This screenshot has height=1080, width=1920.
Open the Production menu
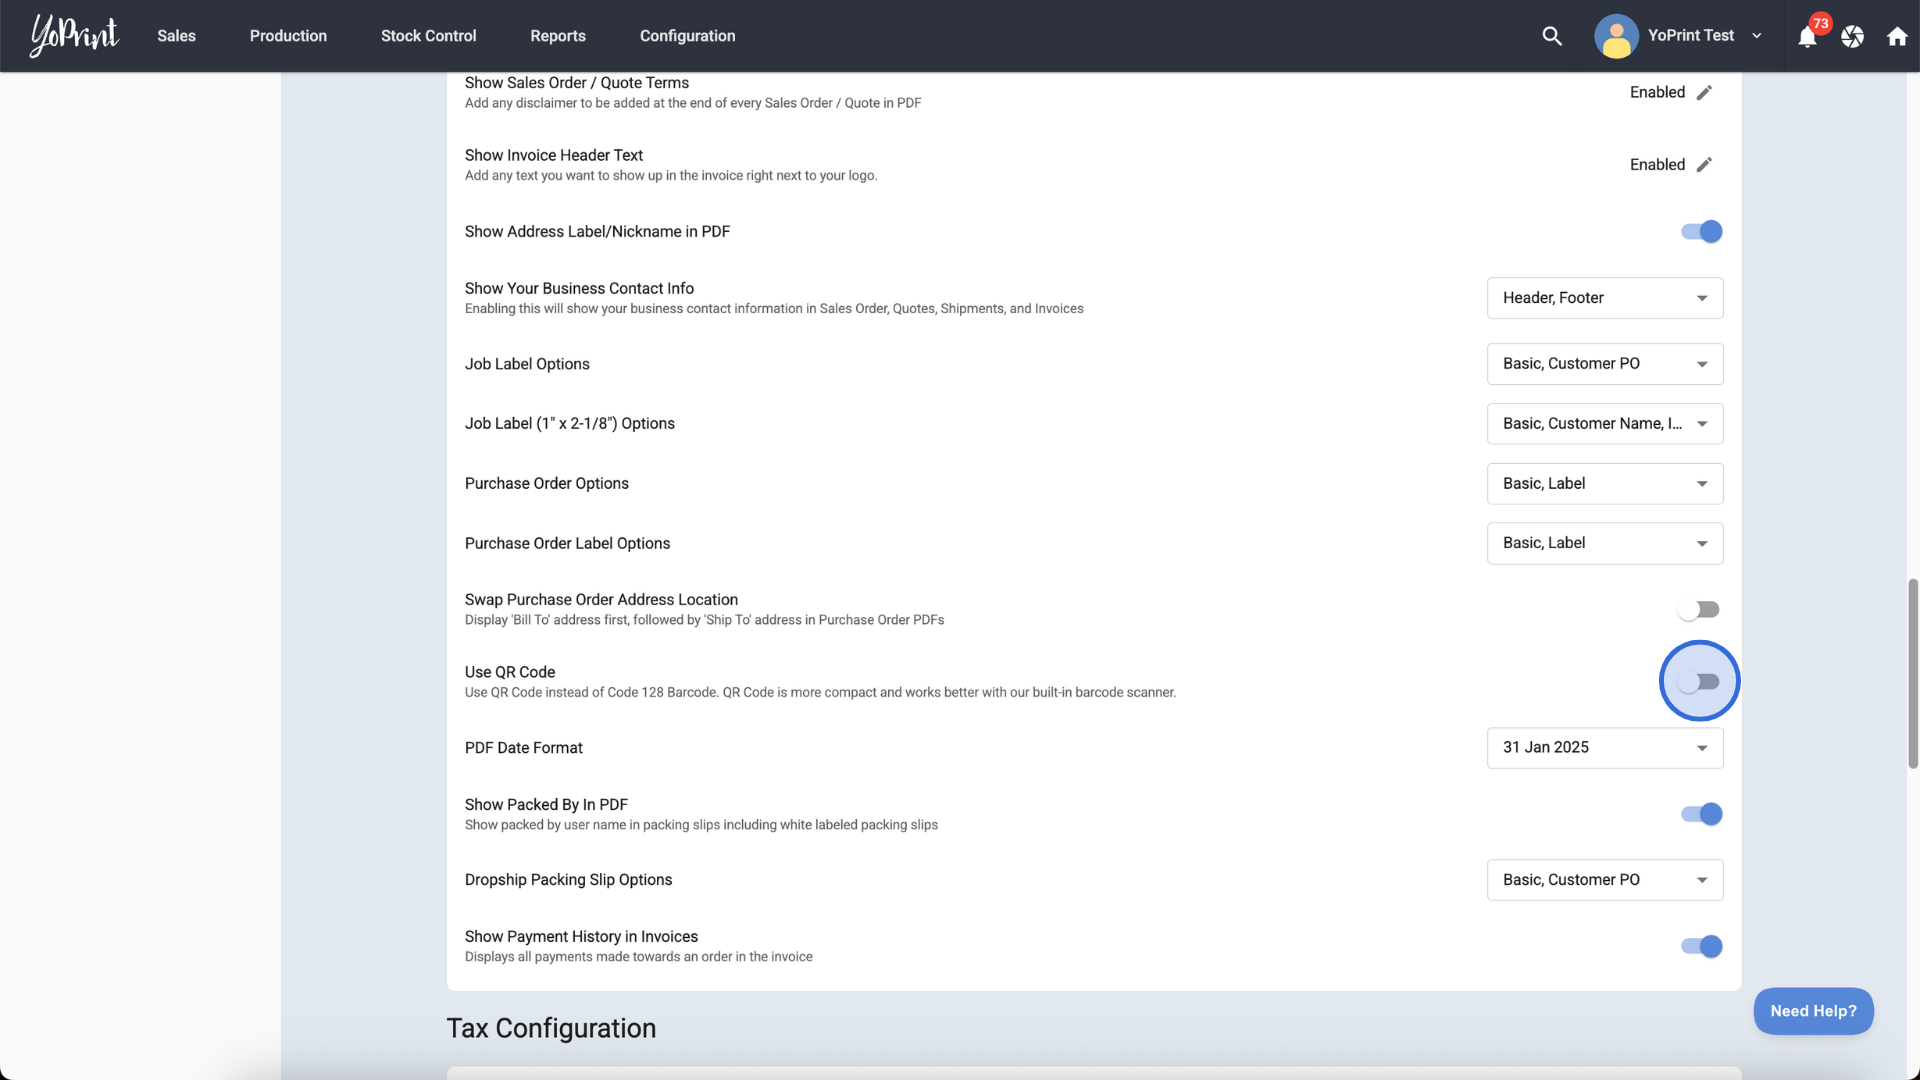point(288,36)
